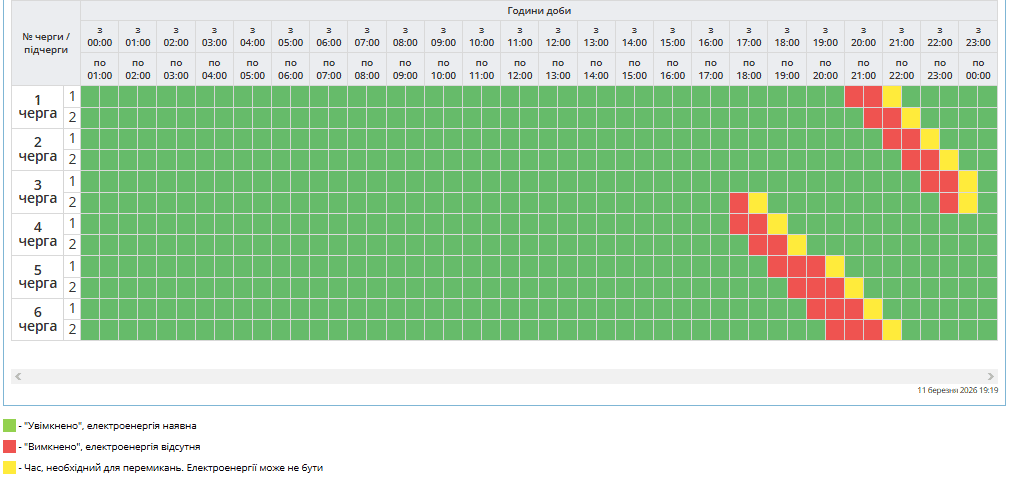Click the green "Увімкнено" legend swatch

(x=10, y=425)
